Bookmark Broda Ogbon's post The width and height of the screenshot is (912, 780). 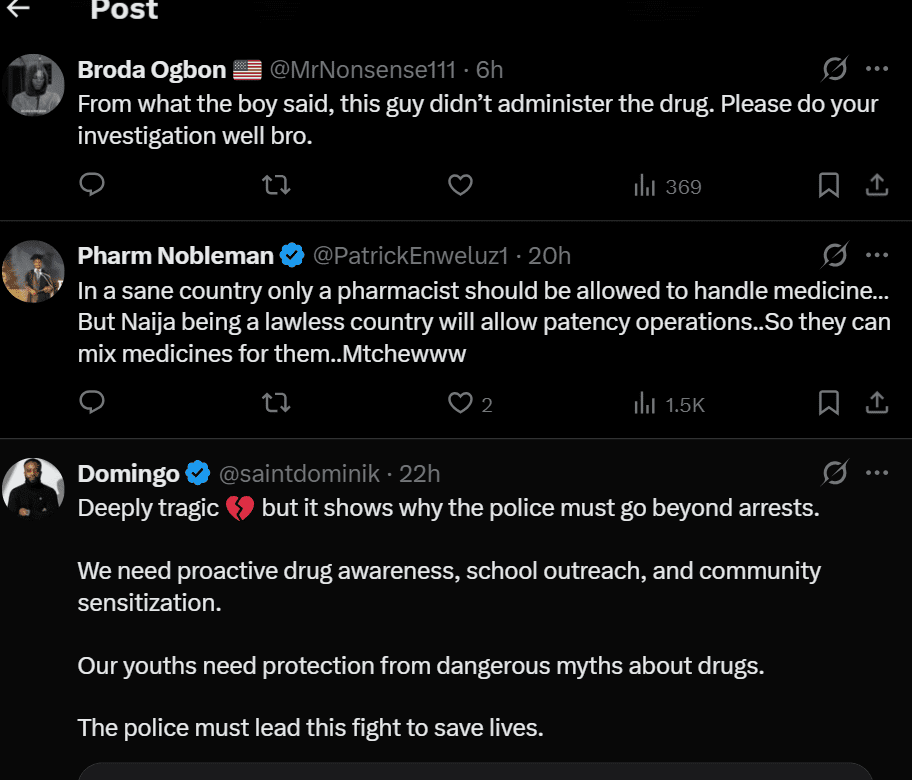click(x=829, y=186)
